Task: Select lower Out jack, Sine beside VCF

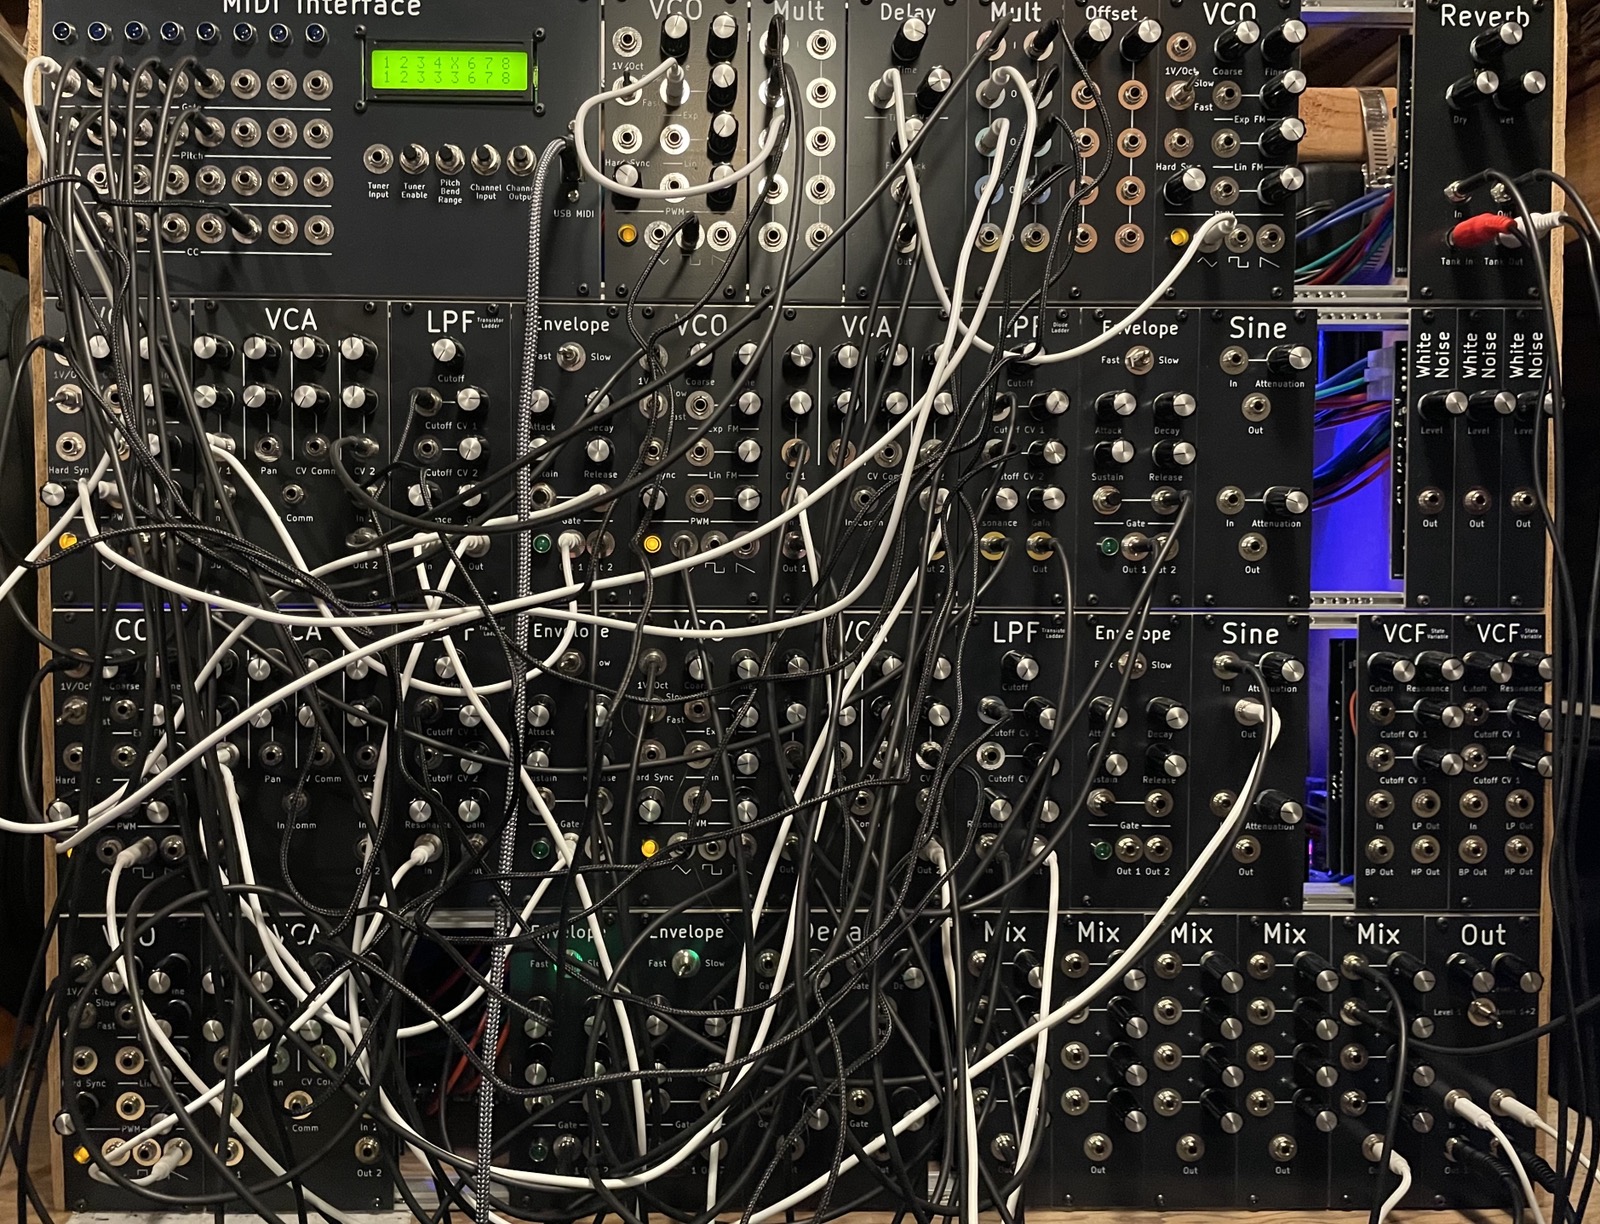Action: [x=1246, y=849]
